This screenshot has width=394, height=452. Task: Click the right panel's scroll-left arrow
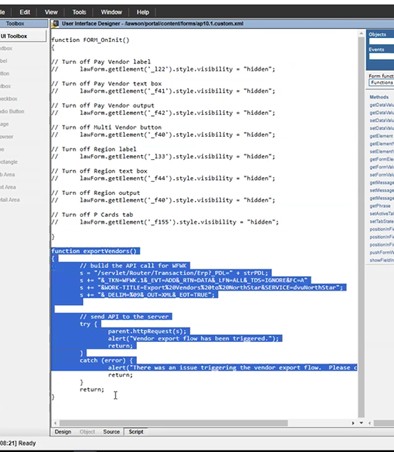369,423
